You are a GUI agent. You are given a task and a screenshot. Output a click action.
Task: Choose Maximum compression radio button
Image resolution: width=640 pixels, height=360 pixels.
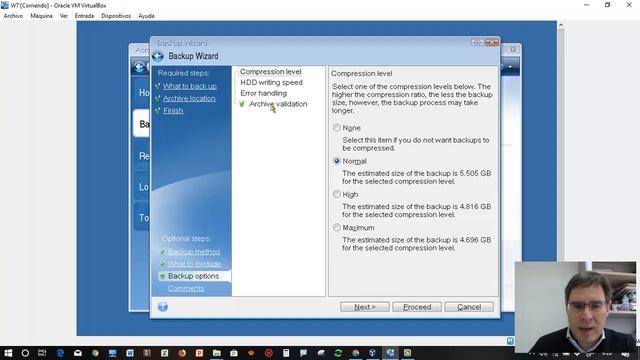point(337,228)
